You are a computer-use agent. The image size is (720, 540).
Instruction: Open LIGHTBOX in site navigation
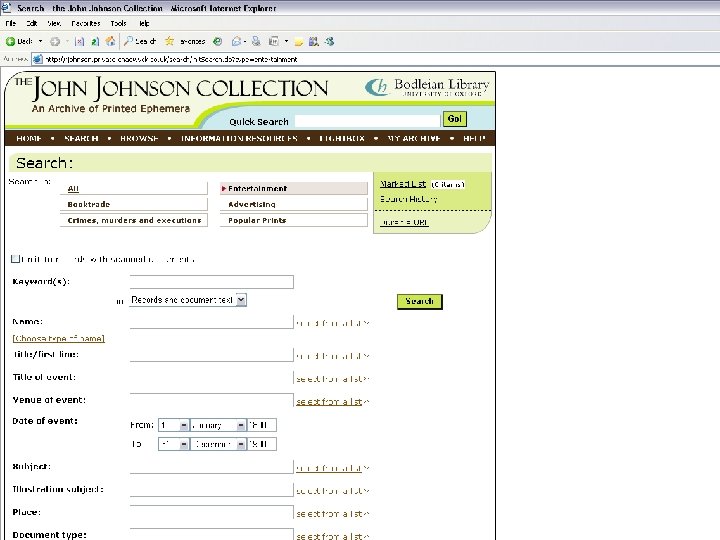(x=342, y=138)
